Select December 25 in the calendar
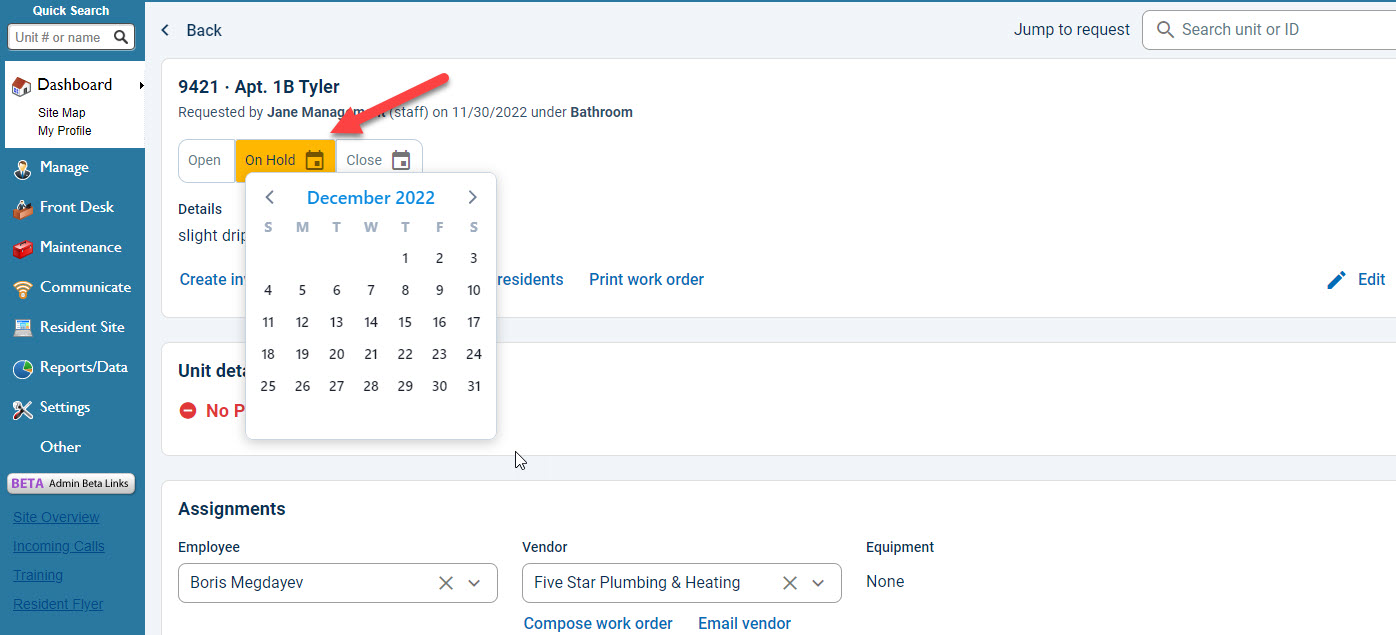This screenshot has width=1396, height=635. pyautogui.click(x=268, y=386)
